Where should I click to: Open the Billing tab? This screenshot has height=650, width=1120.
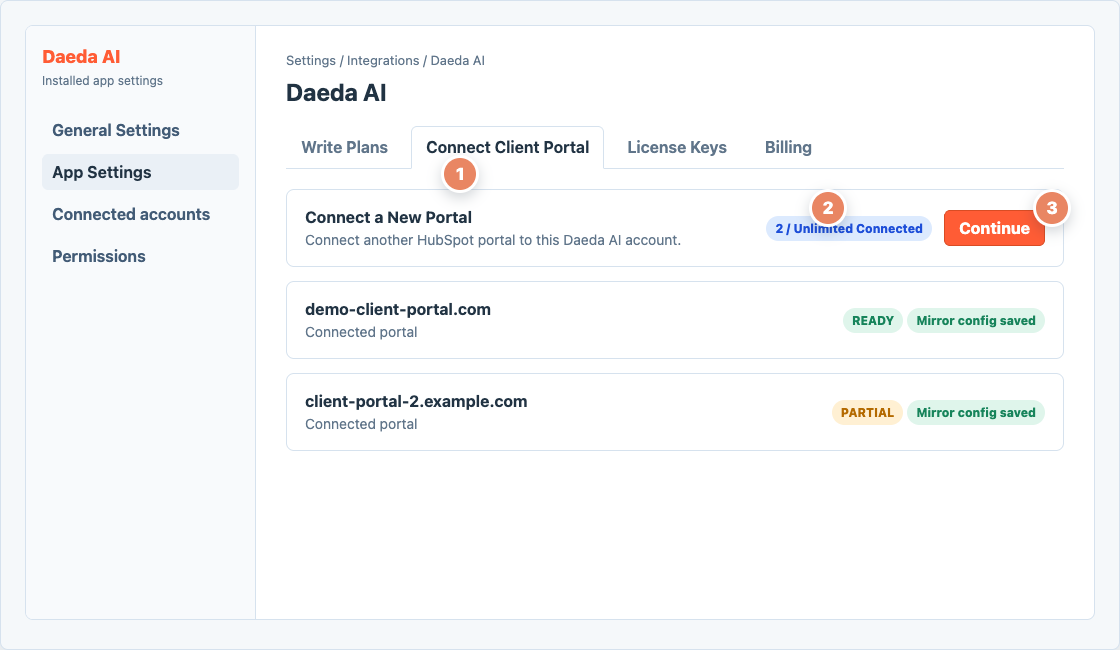coord(788,147)
